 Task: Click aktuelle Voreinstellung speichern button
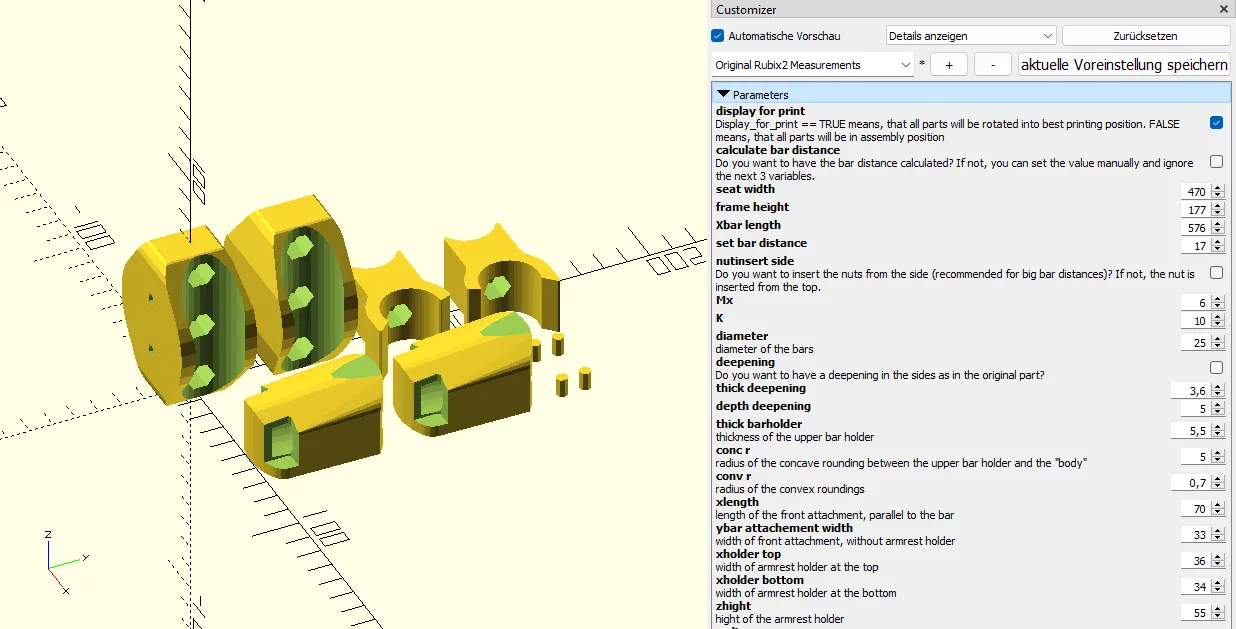[1124, 65]
